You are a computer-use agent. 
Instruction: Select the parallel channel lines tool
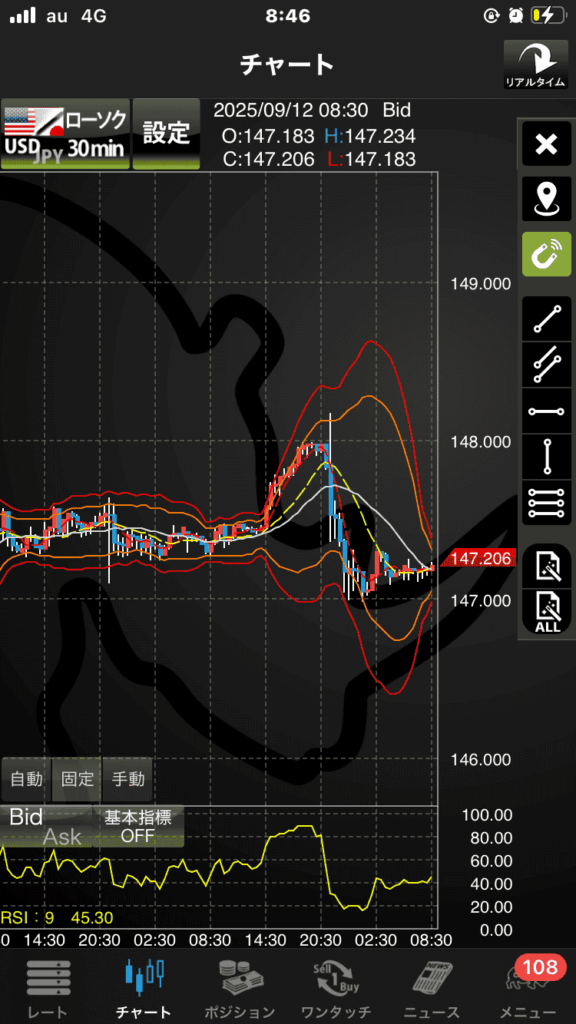click(547, 365)
